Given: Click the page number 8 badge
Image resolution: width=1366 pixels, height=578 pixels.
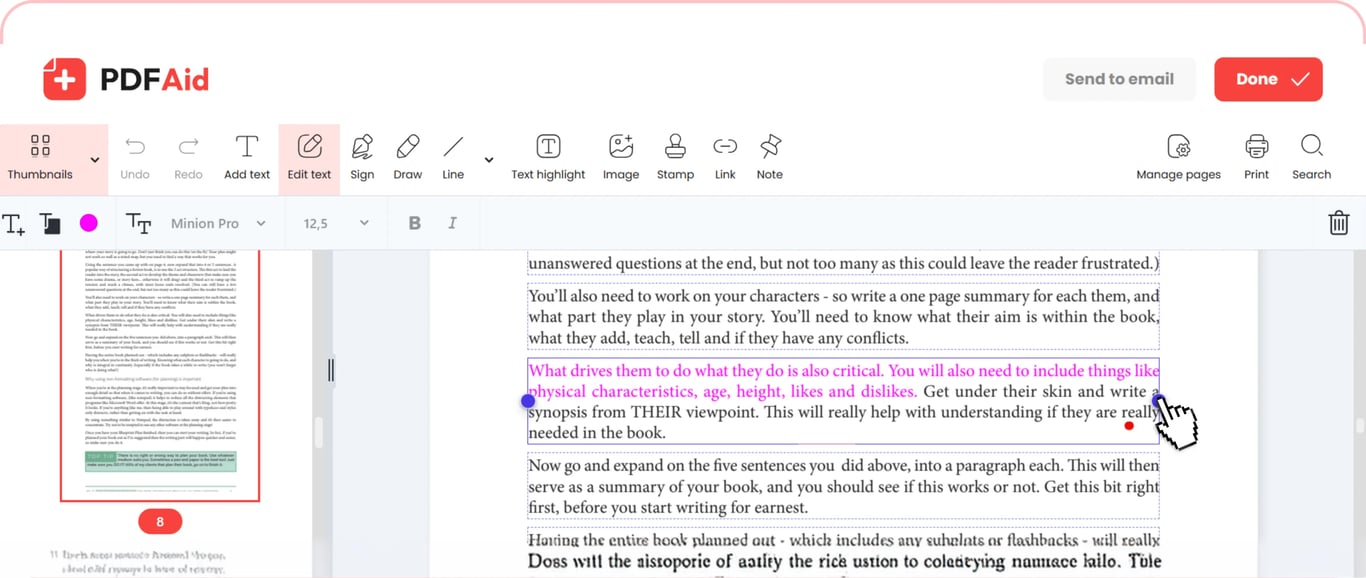Looking at the screenshot, I should click(160, 522).
